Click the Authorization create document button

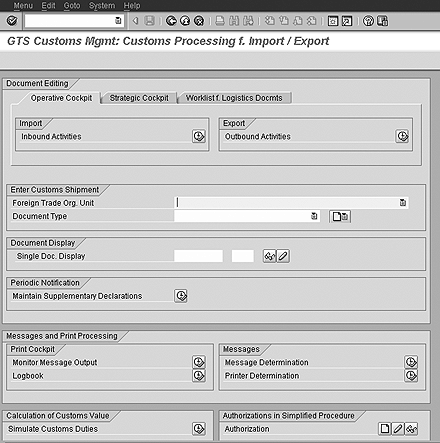tap(385, 429)
